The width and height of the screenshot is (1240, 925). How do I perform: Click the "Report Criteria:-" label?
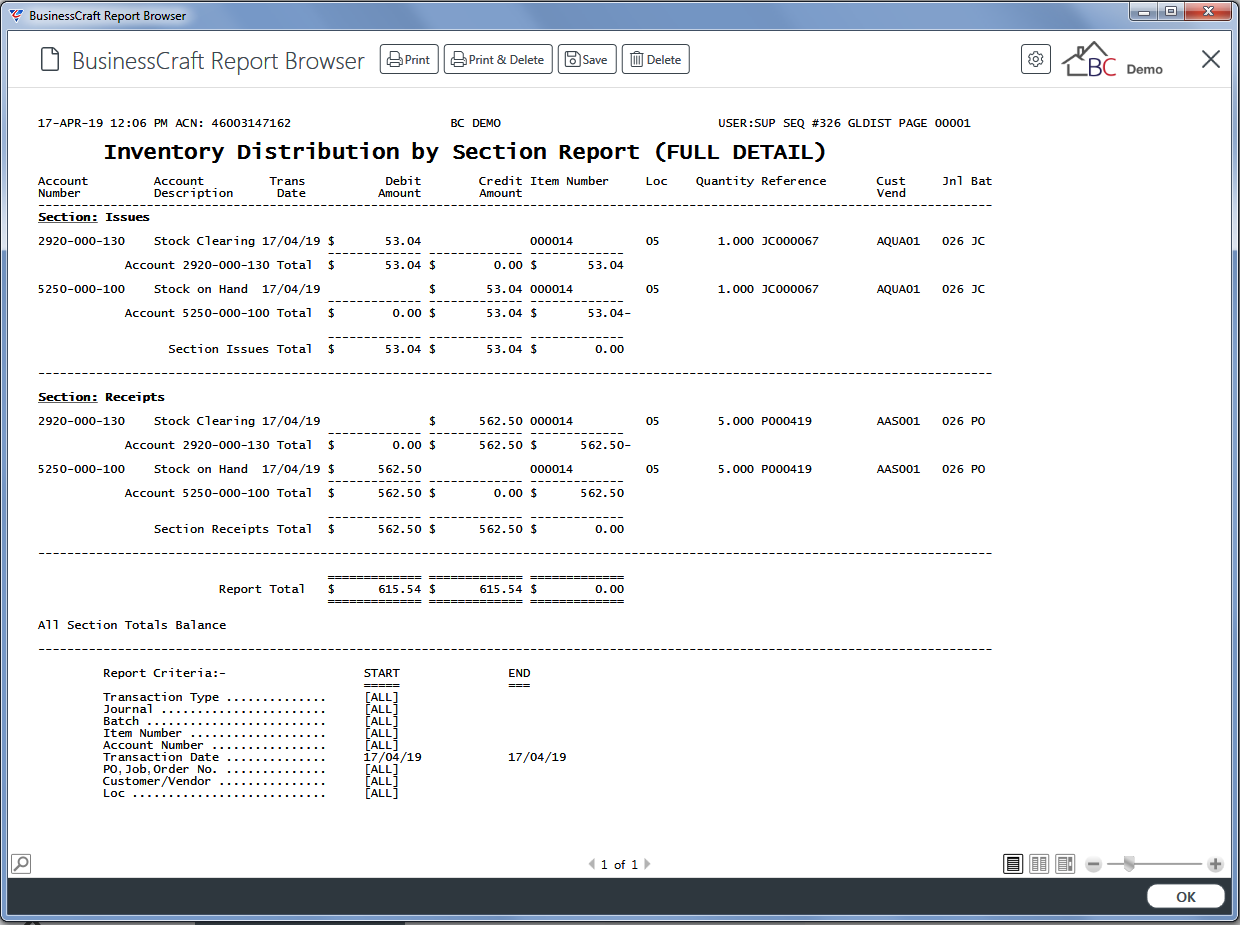click(164, 673)
